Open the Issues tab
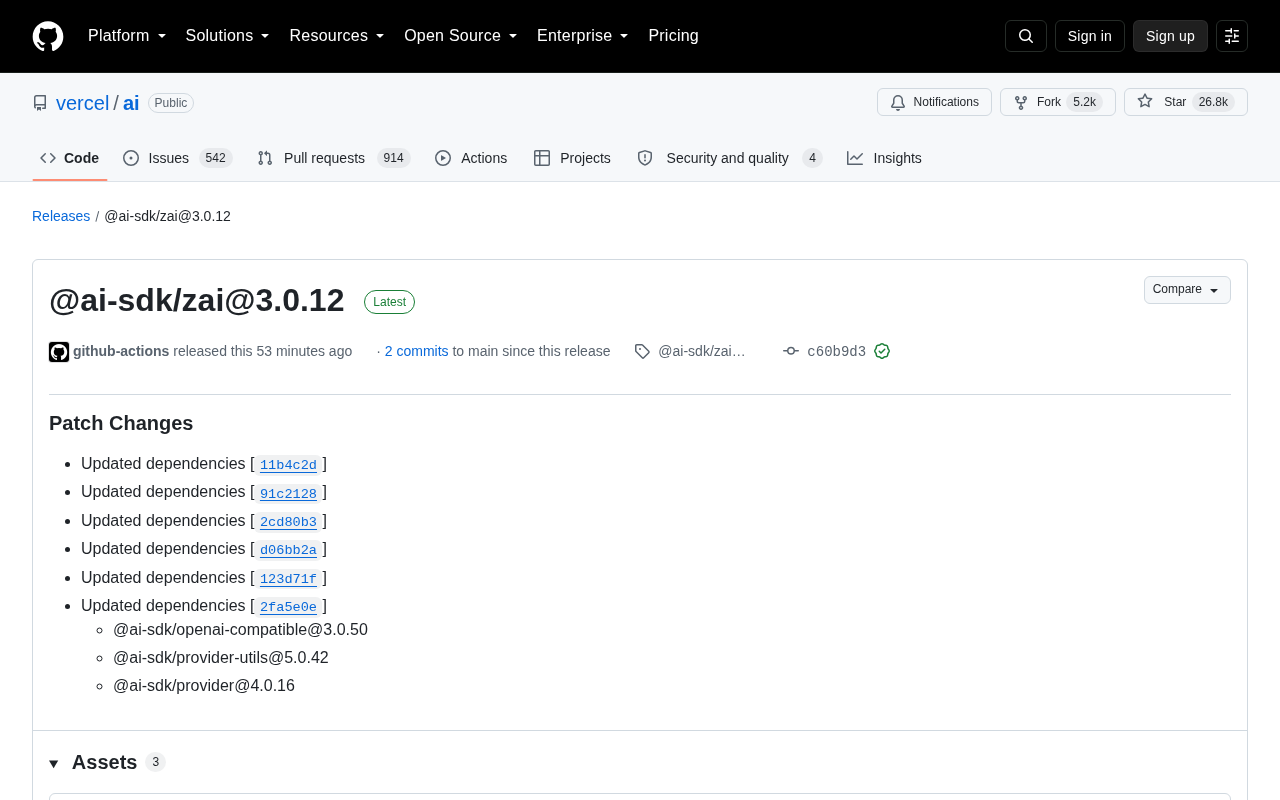 [178, 158]
